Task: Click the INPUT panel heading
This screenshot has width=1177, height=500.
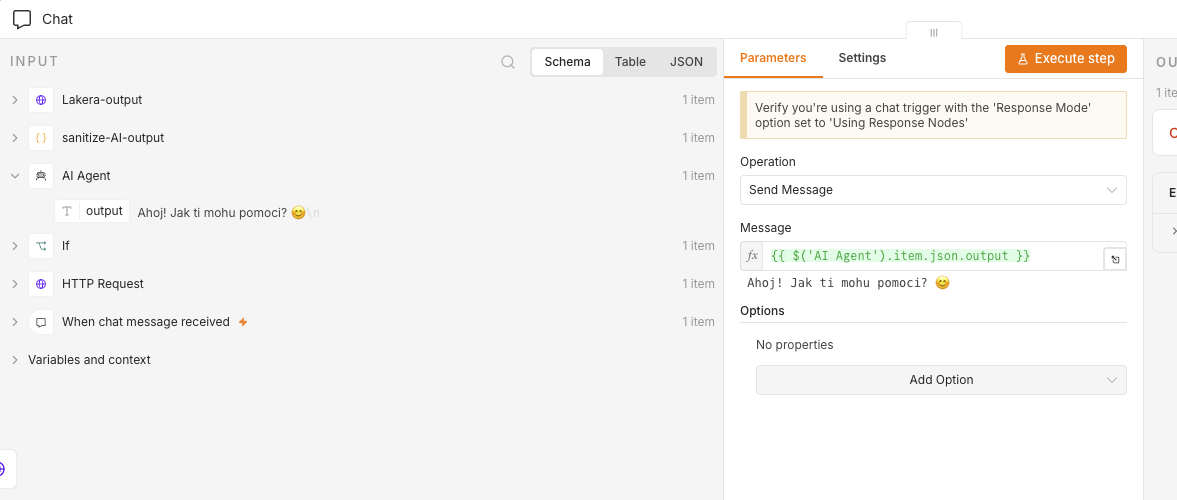Action: (x=35, y=62)
